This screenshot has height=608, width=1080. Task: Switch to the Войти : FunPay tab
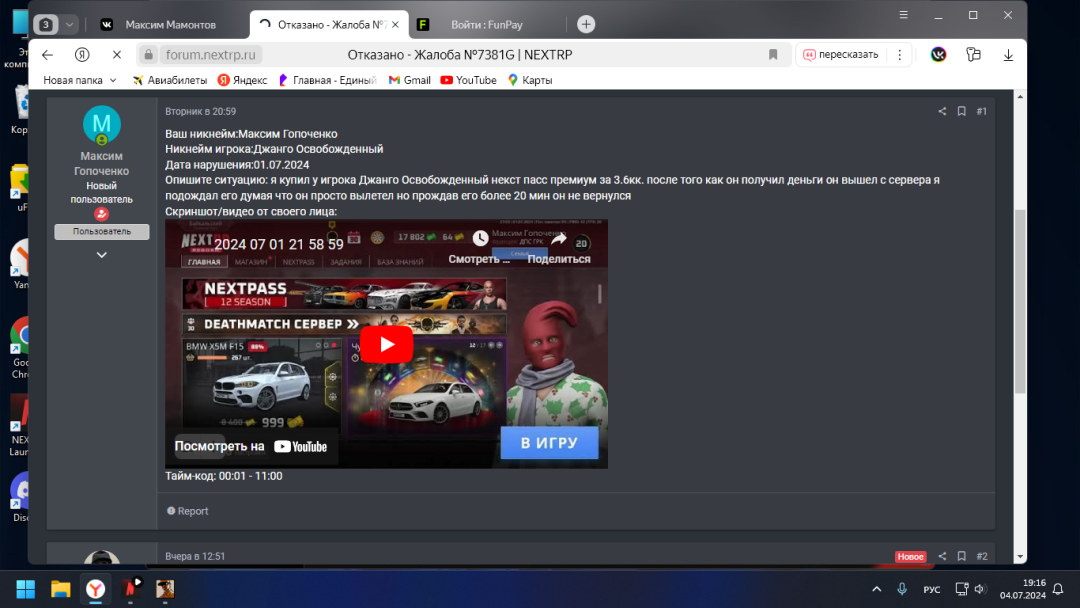(486, 25)
